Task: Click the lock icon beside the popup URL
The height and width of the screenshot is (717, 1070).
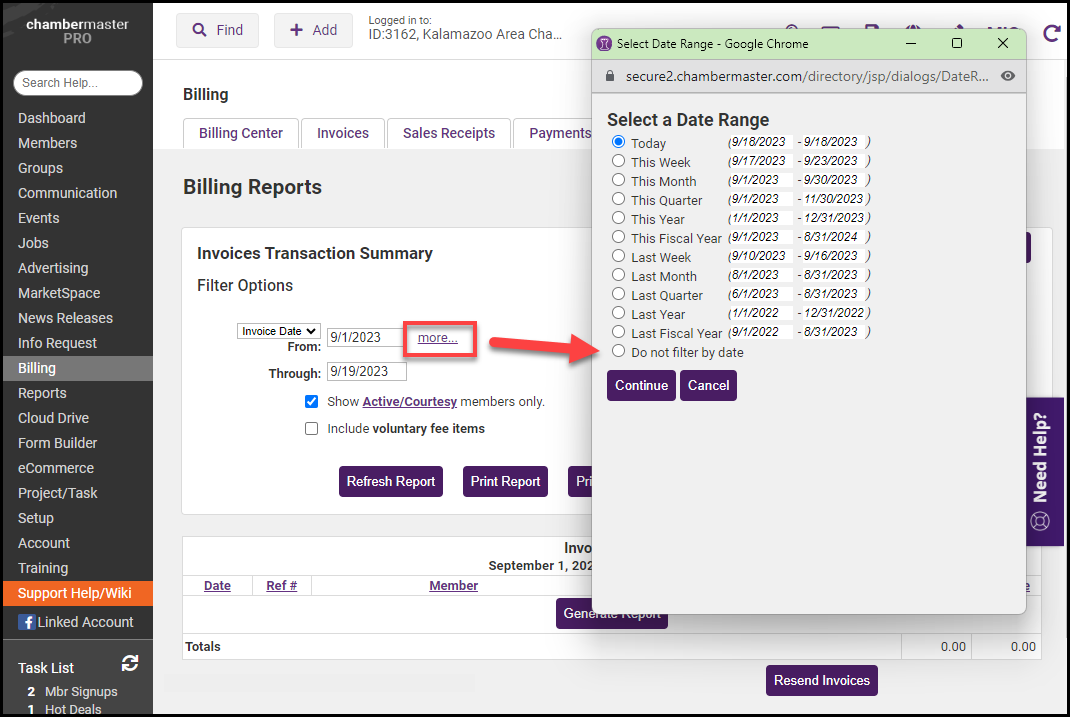Action: pos(610,76)
